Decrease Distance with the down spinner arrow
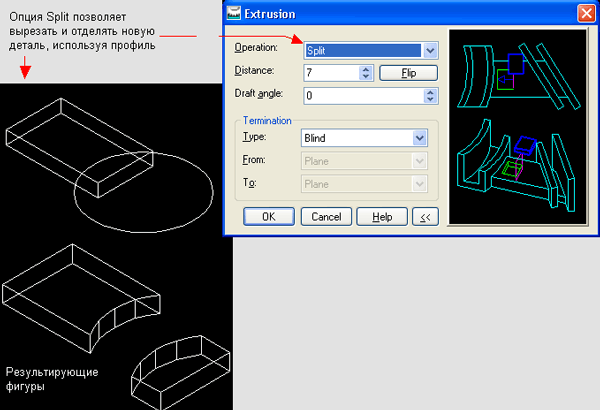 pos(365,78)
